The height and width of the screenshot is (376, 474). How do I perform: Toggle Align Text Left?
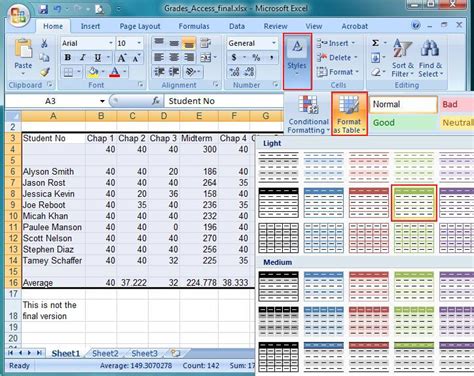(x=159, y=58)
